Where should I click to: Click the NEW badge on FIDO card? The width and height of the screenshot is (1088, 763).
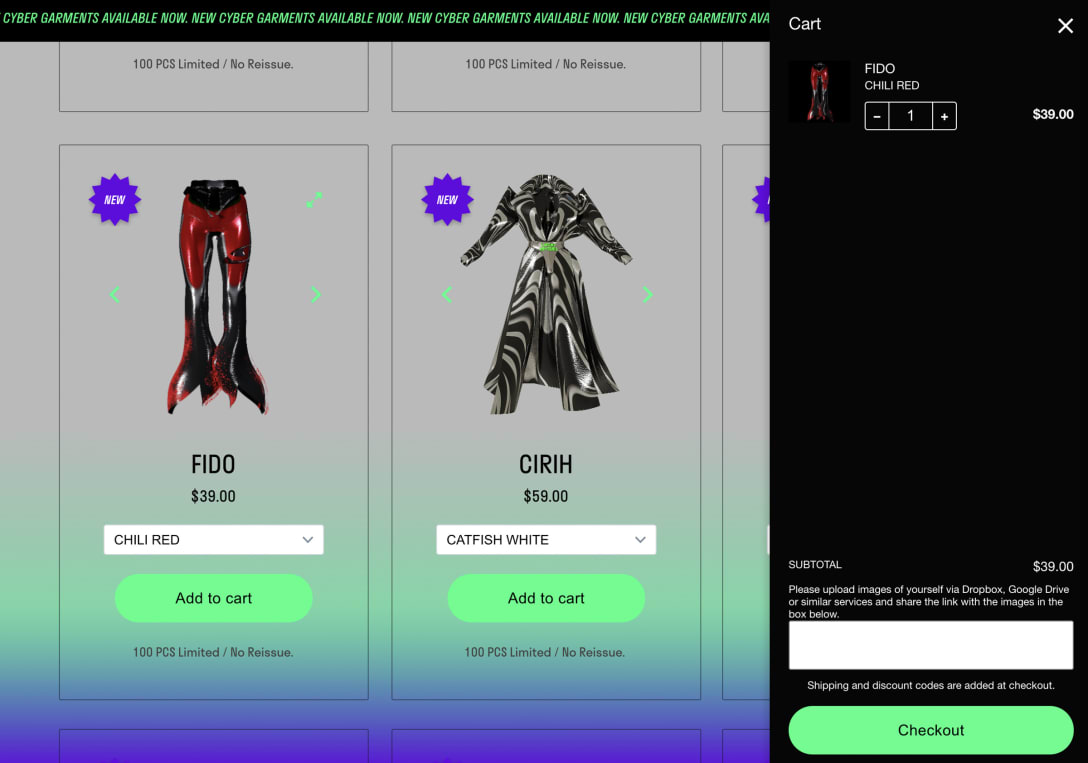pyautogui.click(x=115, y=200)
